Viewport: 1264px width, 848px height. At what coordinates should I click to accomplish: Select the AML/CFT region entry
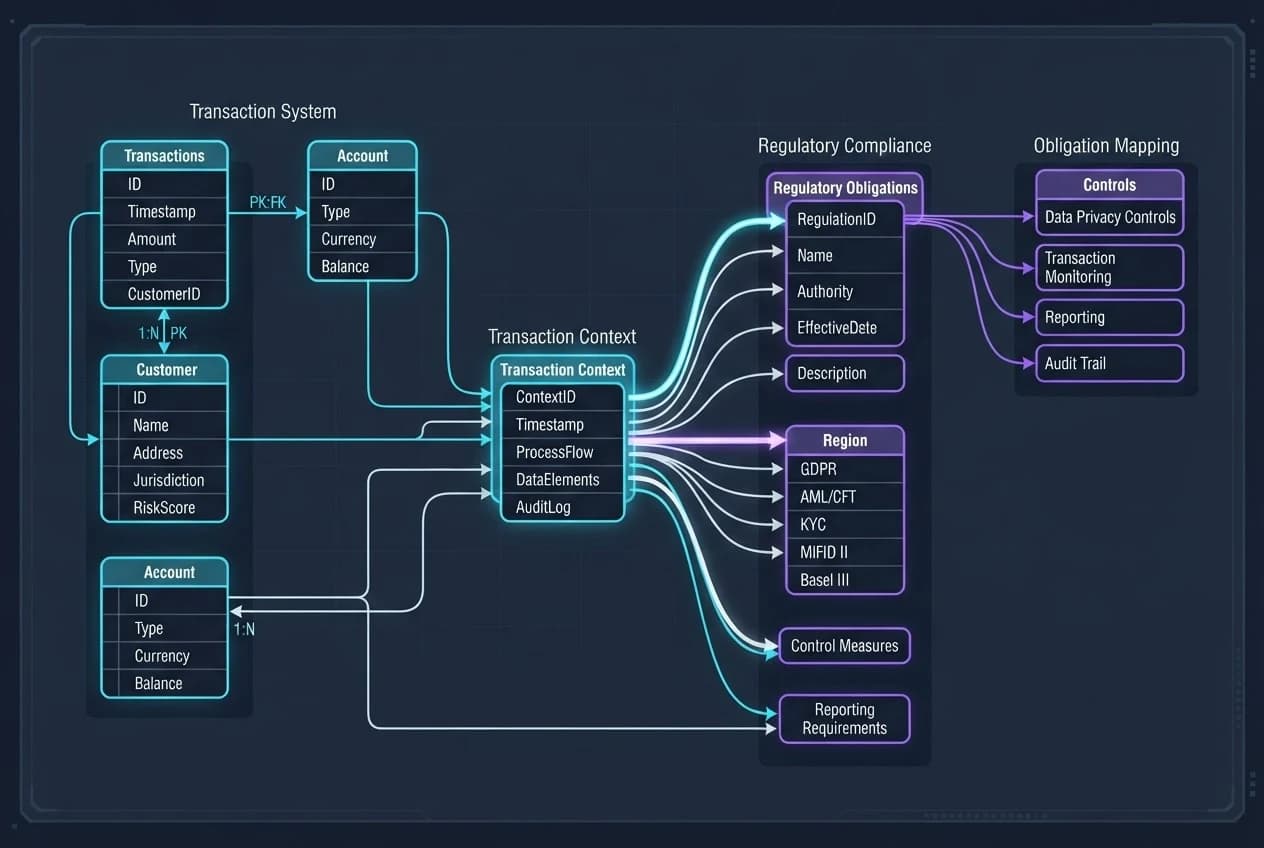tap(845, 497)
